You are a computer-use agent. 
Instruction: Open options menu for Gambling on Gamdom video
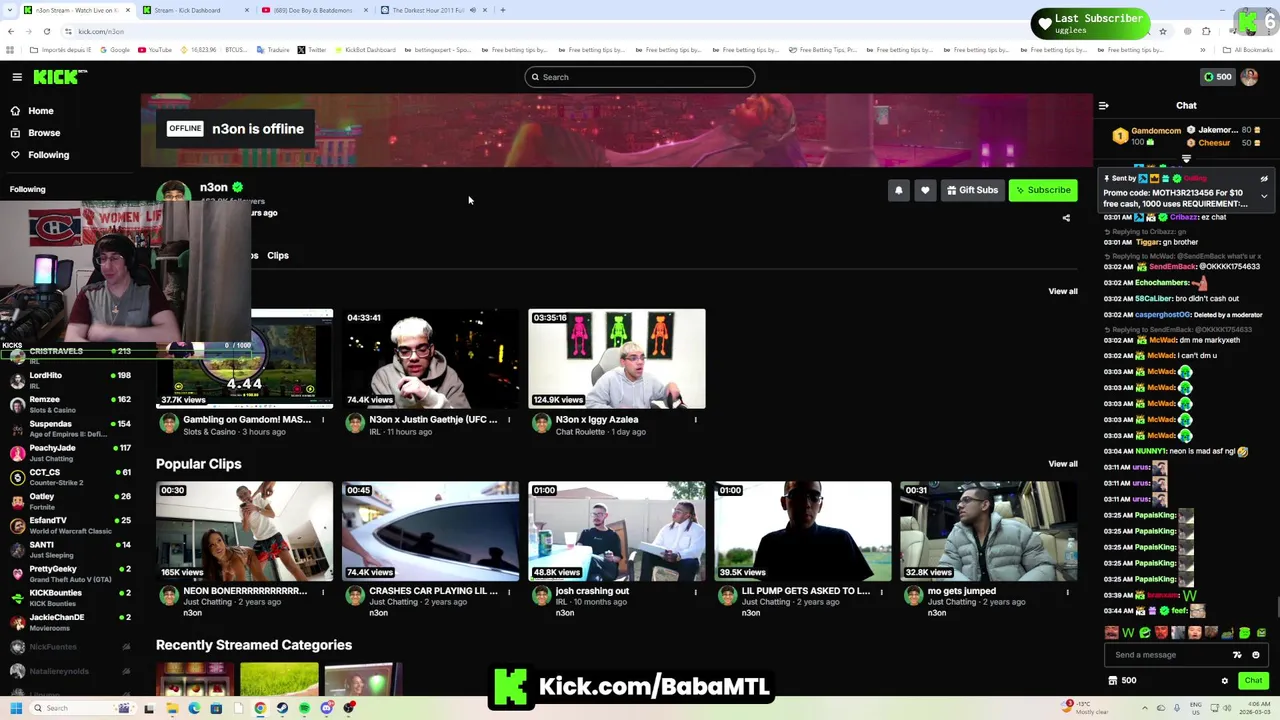tap(323, 420)
